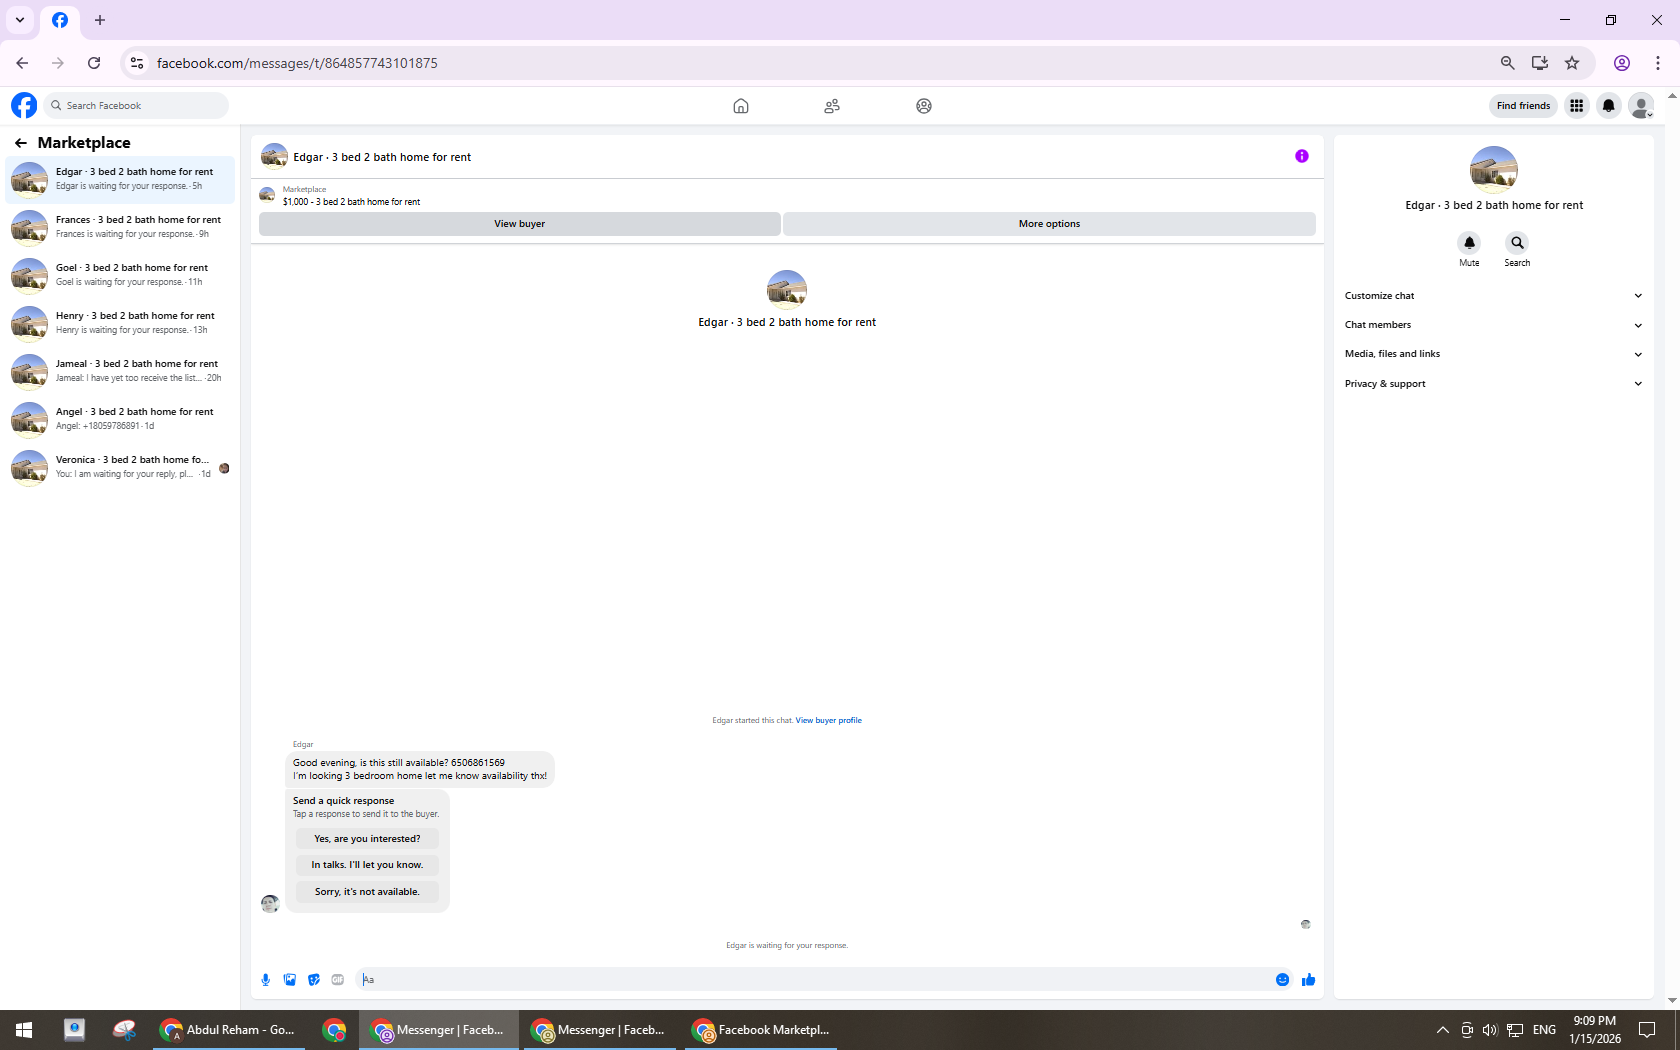The image size is (1680, 1050).
Task: Click the browser zoom magnifier icon
Action: [x=1508, y=63]
